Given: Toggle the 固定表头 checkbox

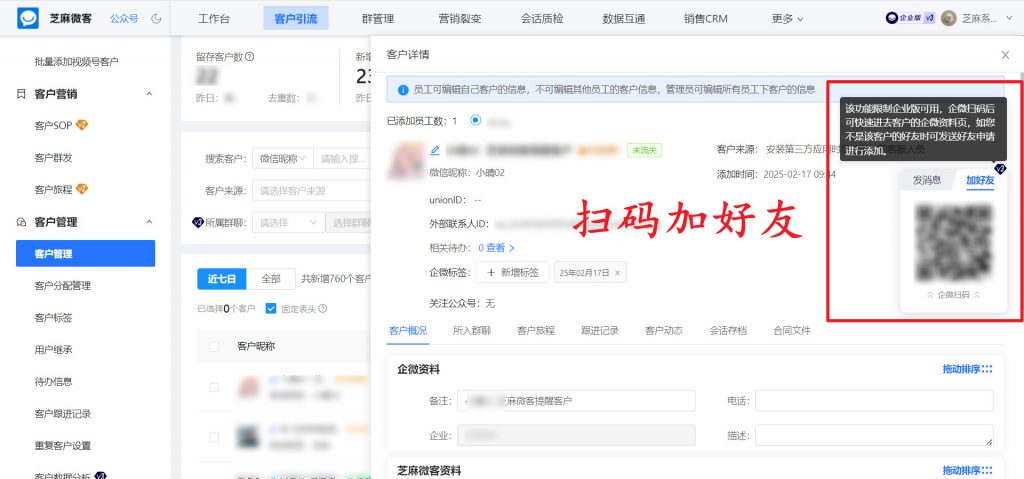Looking at the screenshot, I should pyautogui.click(x=271, y=308).
